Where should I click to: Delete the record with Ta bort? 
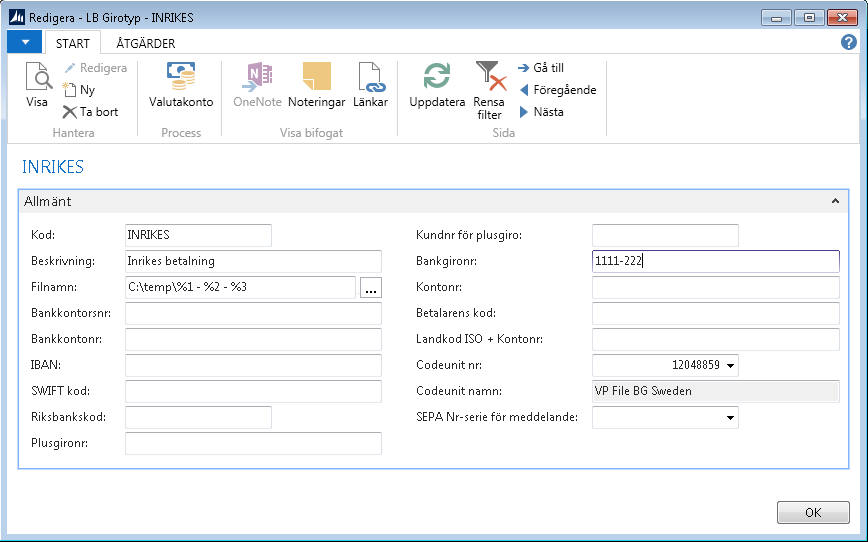(x=91, y=112)
